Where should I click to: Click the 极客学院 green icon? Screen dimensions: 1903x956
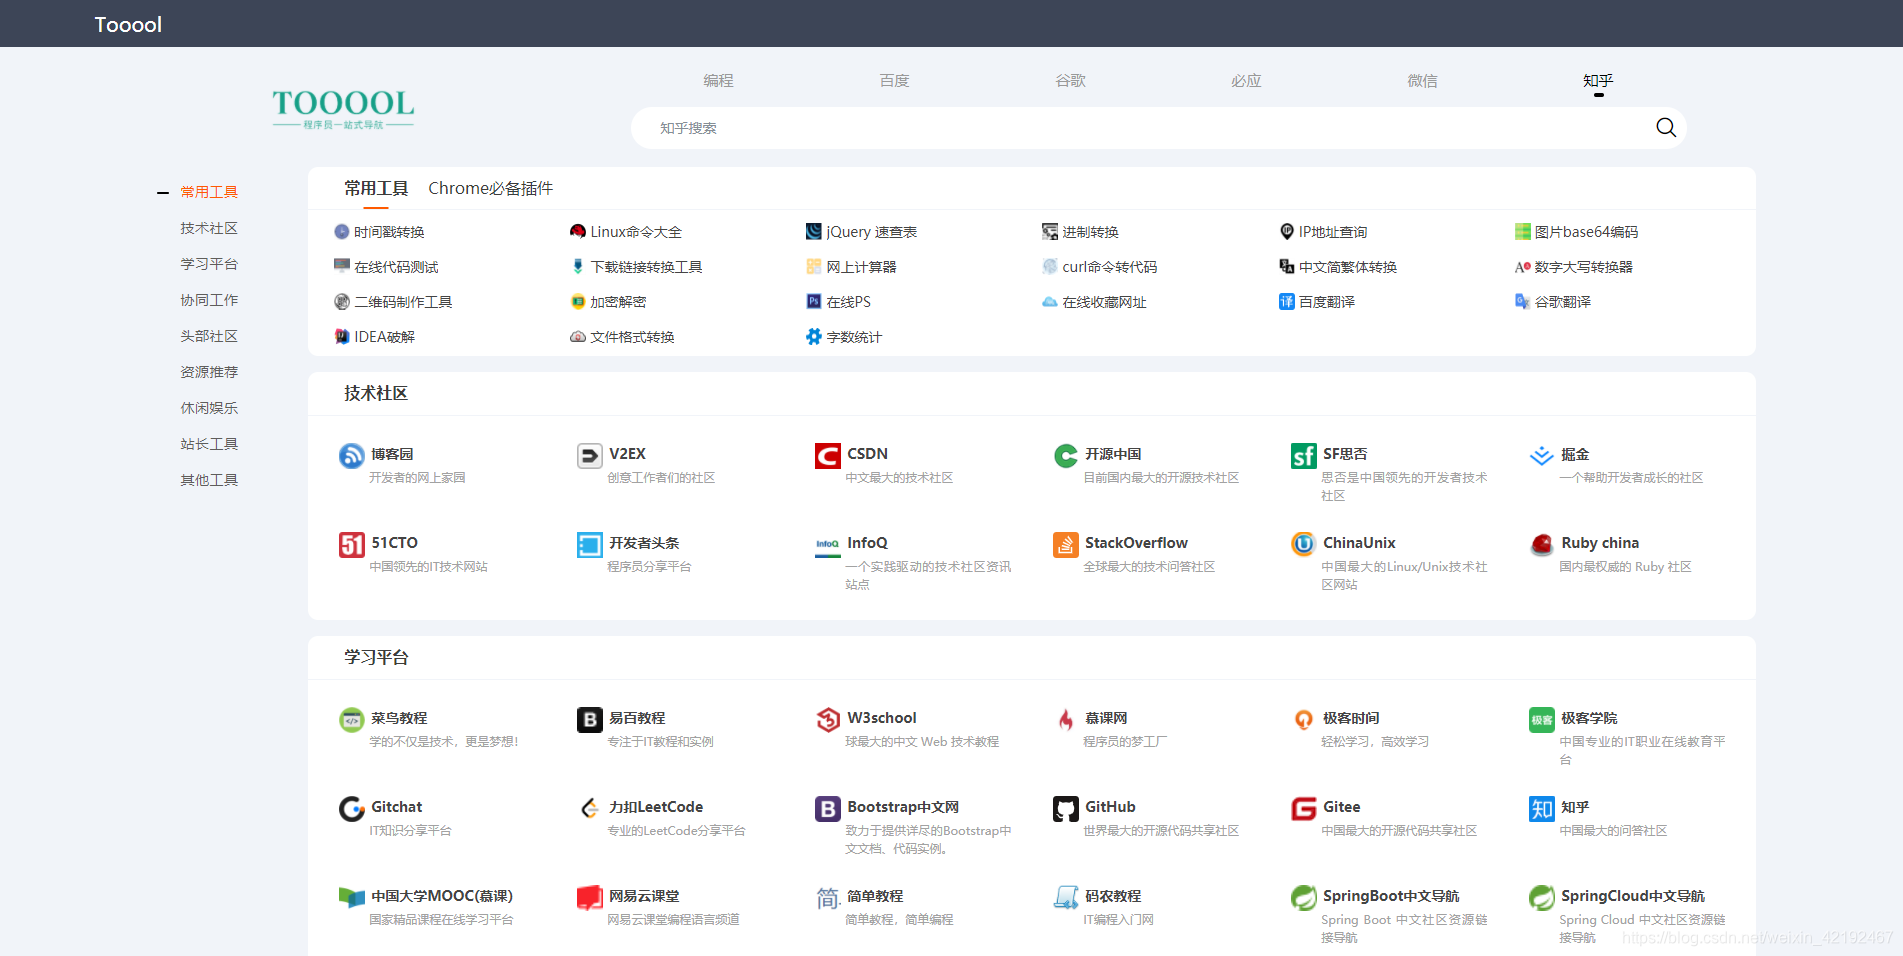tap(1541, 720)
